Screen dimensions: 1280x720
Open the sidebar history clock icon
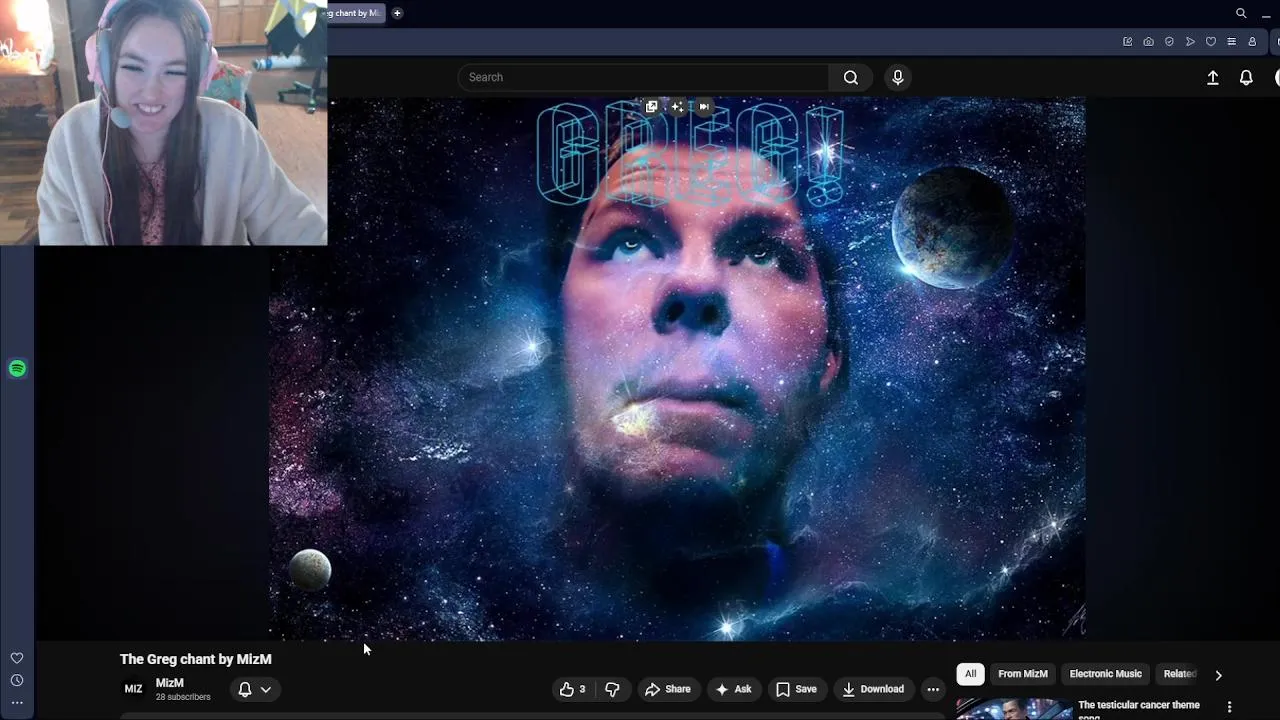[x=17, y=680]
